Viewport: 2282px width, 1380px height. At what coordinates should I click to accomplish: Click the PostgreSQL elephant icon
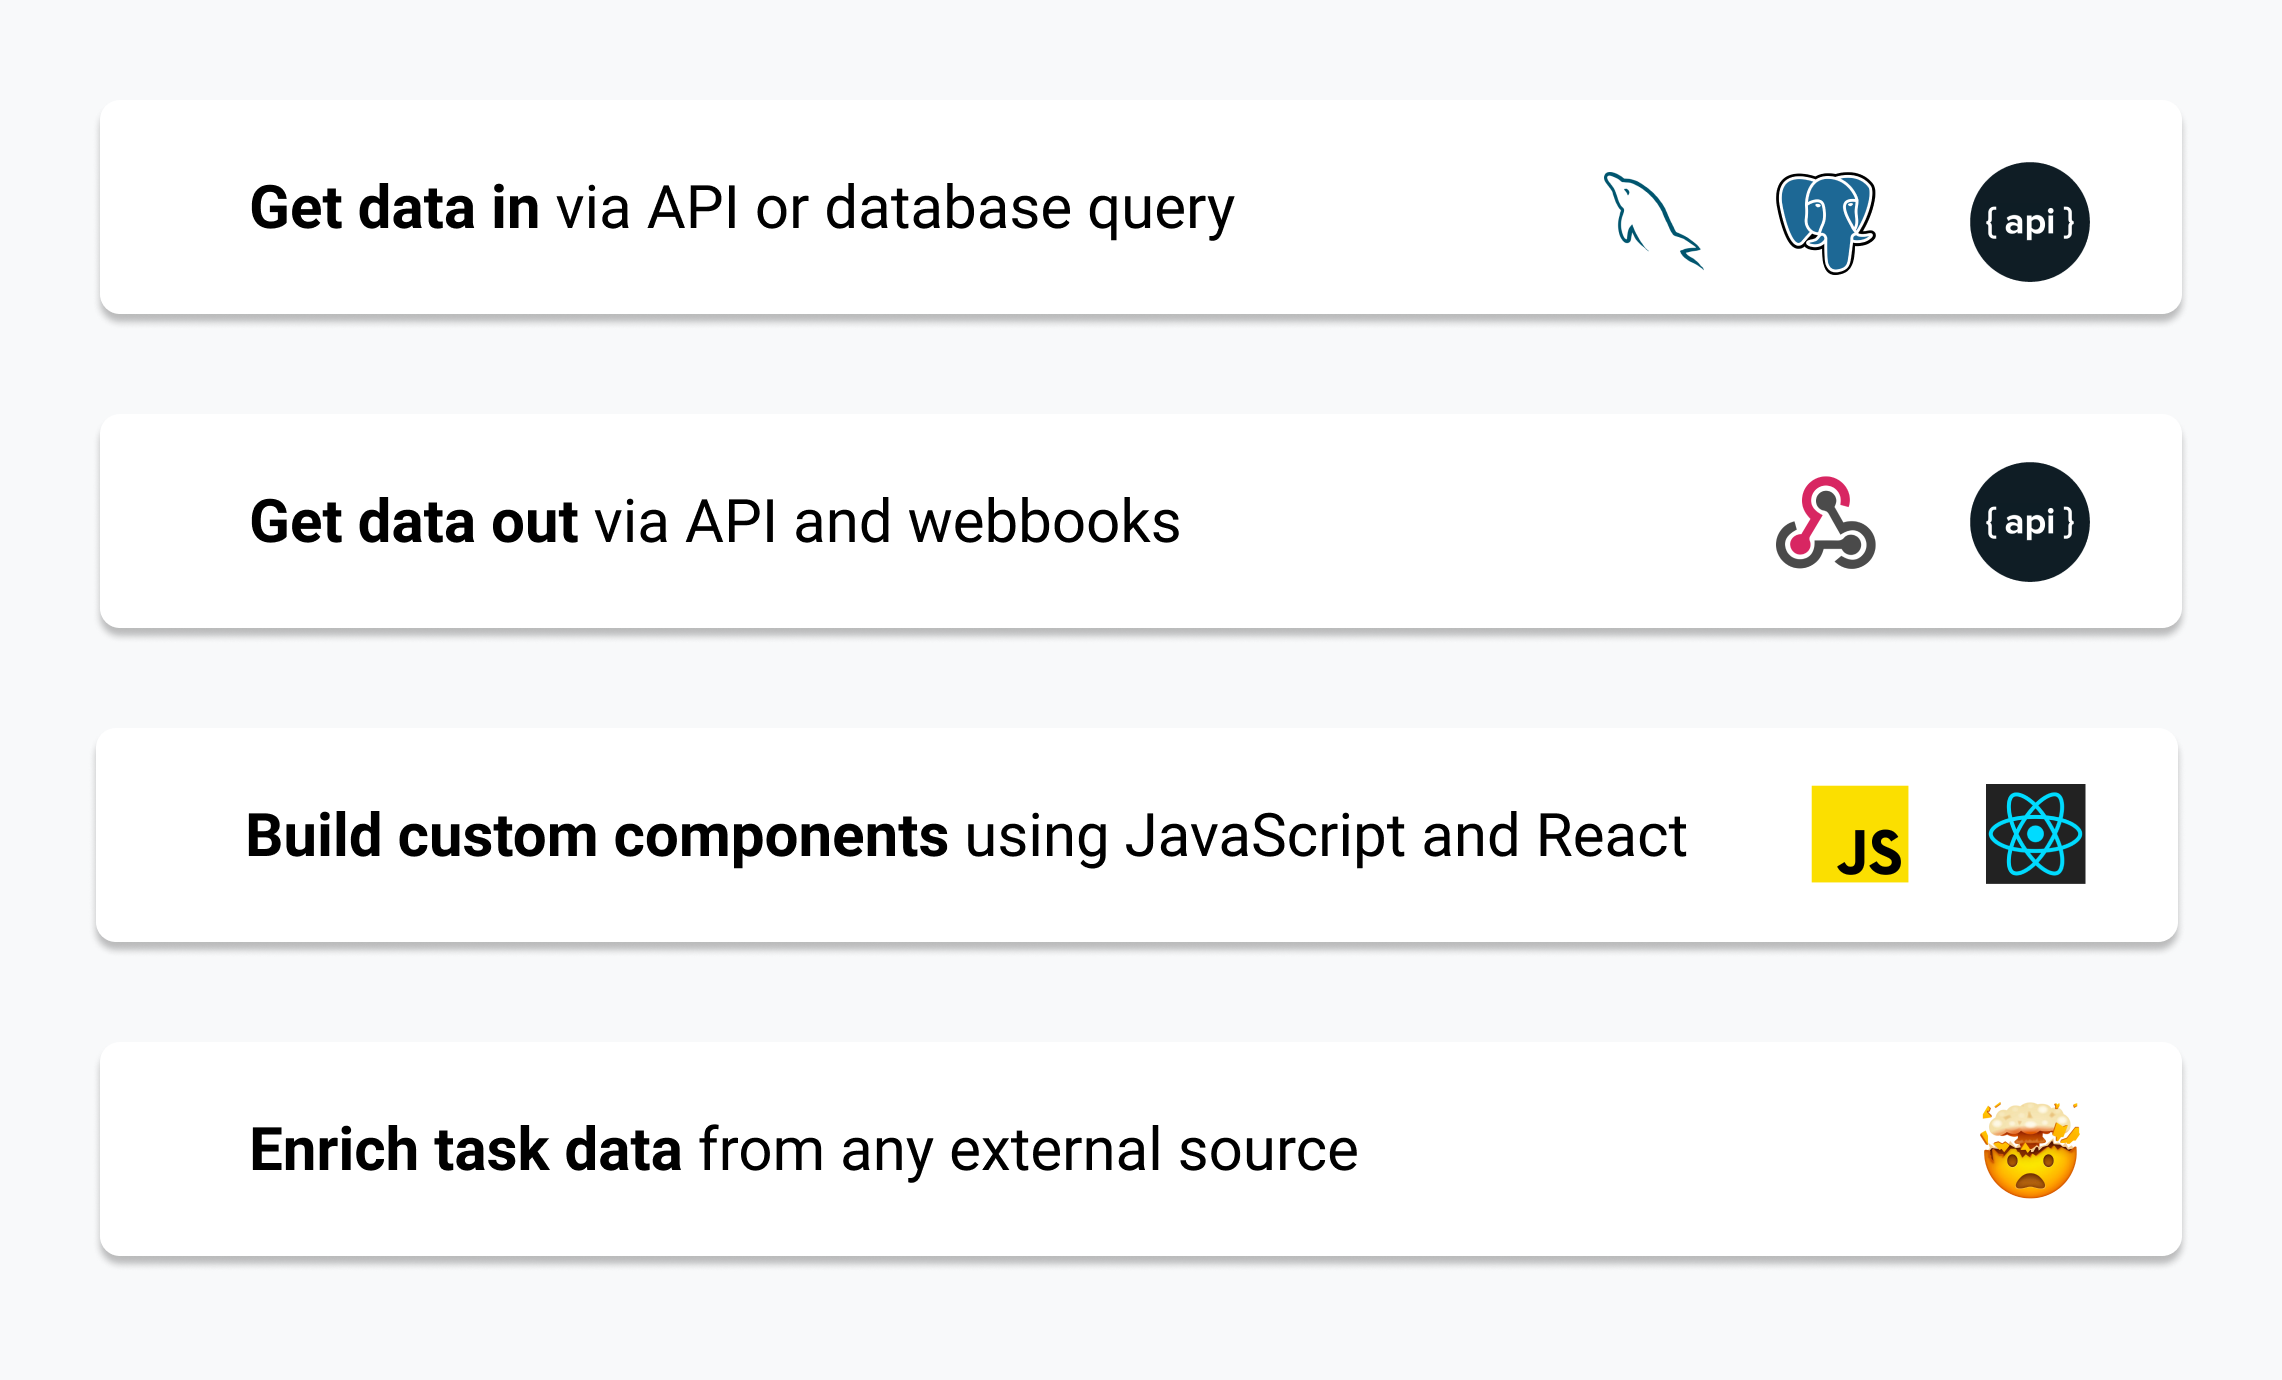[x=1826, y=222]
